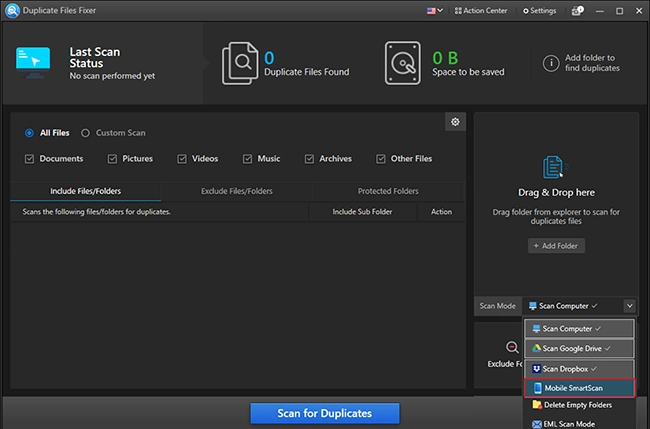
Task: Choose Scan Dropbox option
Action: (579, 369)
